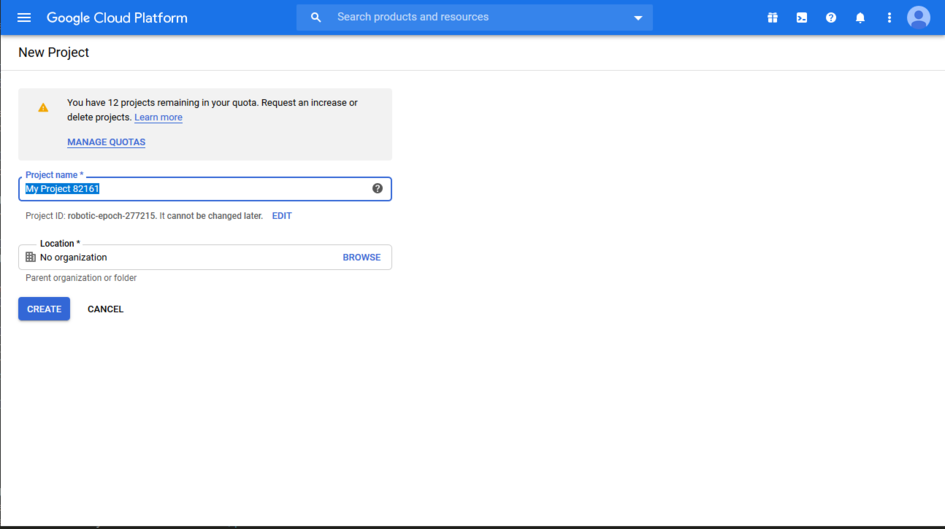This screenshot has height=529, width=945.
Task: Focus the Search products and resources field
Action: pos(474,17)
